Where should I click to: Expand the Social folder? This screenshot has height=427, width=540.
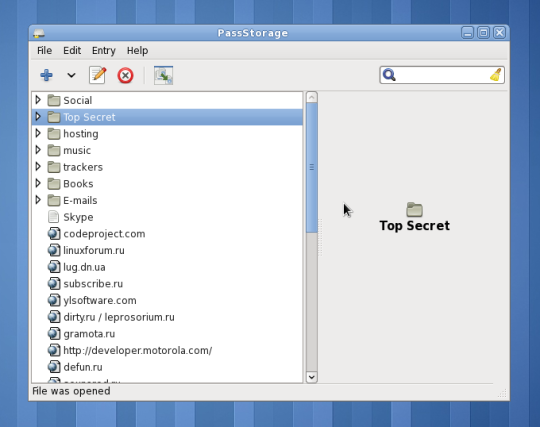[38, 100]
